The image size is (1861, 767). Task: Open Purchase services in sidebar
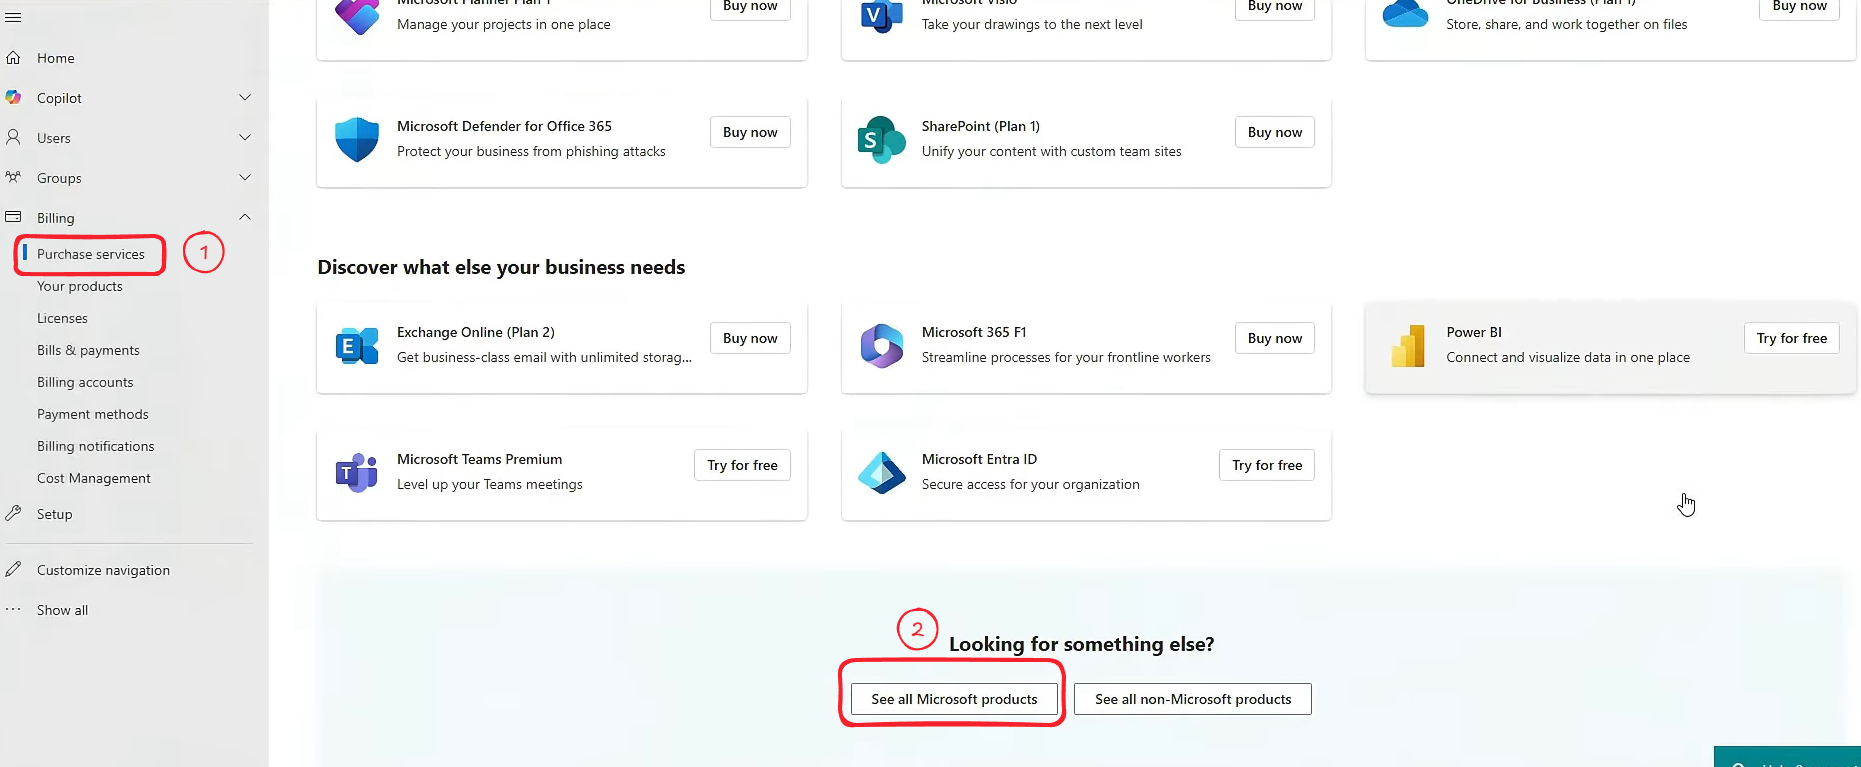(91, 254)
